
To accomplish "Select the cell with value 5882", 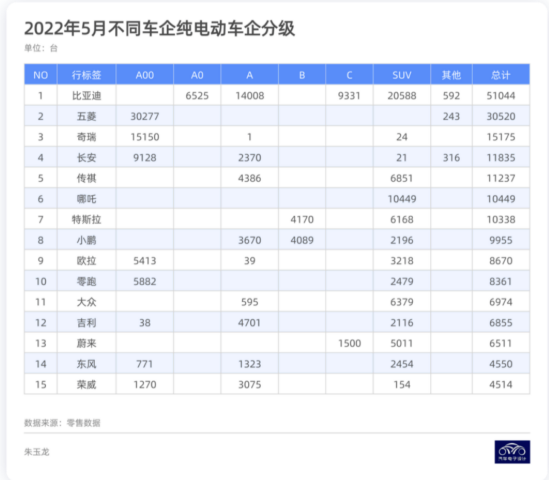I will tap(145, 281).
